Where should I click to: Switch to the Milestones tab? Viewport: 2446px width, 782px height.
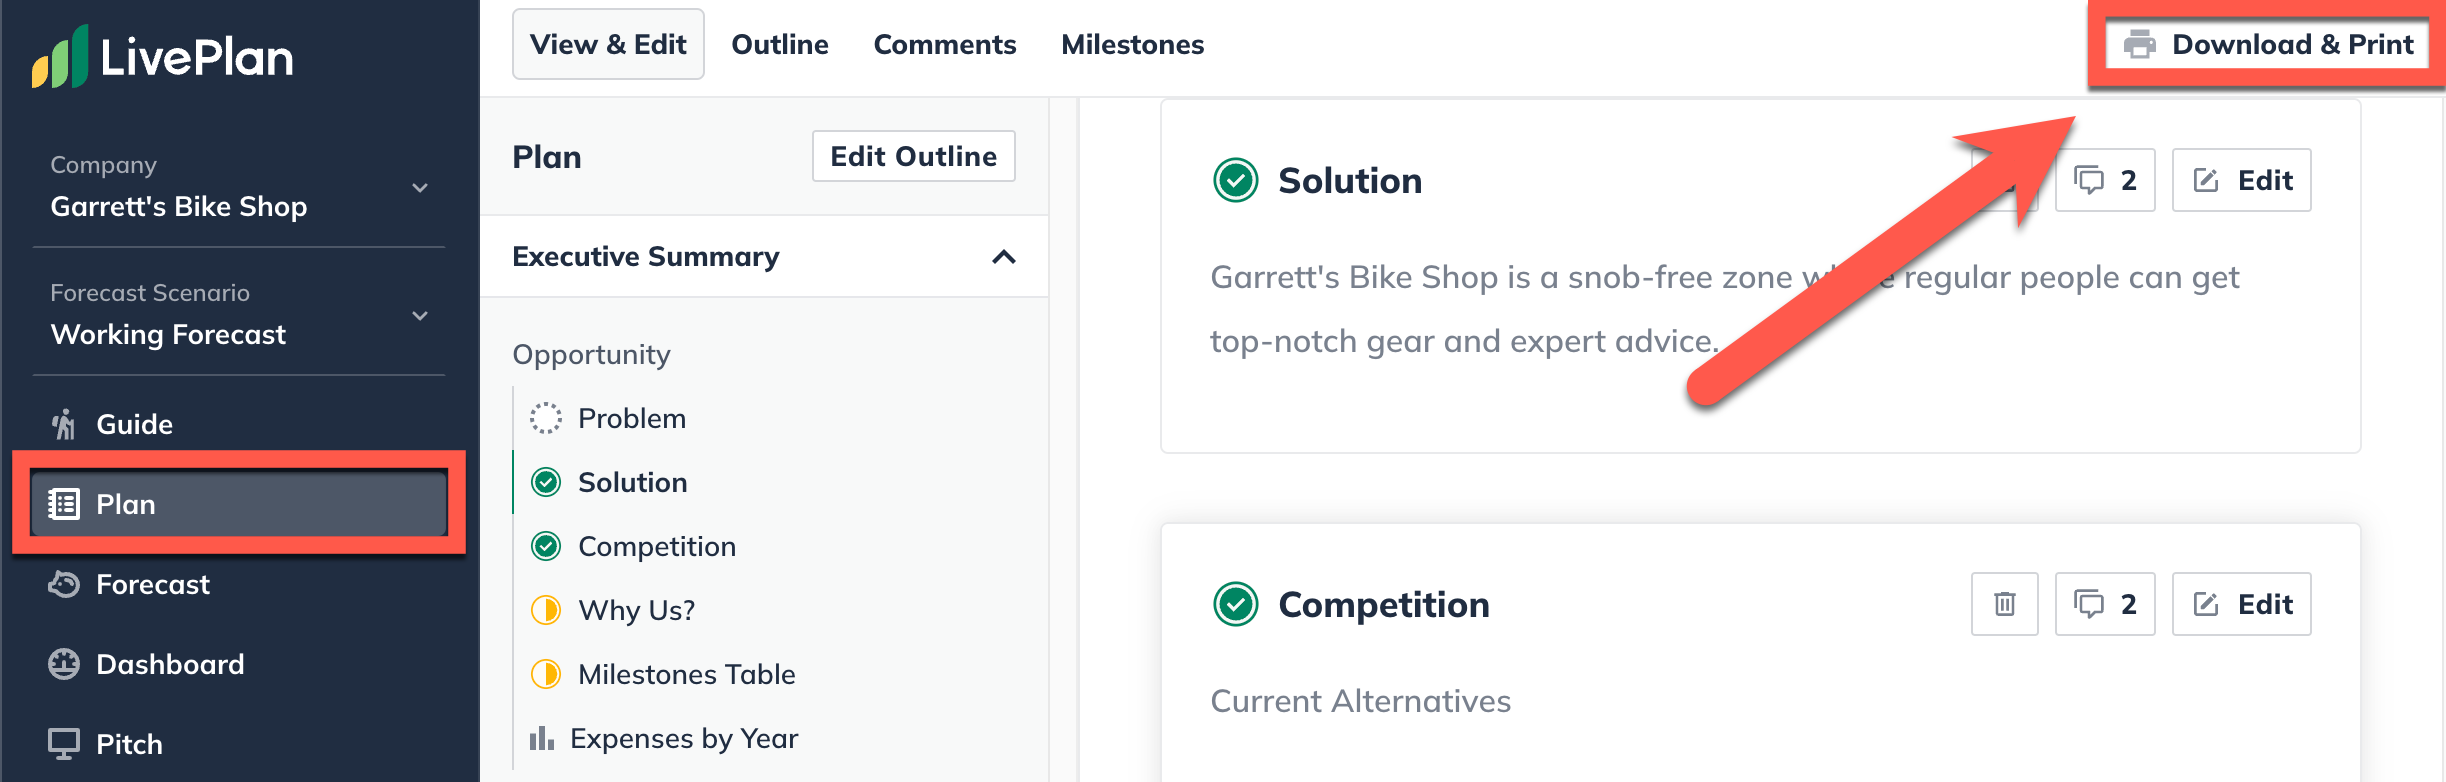click(x=1132, y=44)
